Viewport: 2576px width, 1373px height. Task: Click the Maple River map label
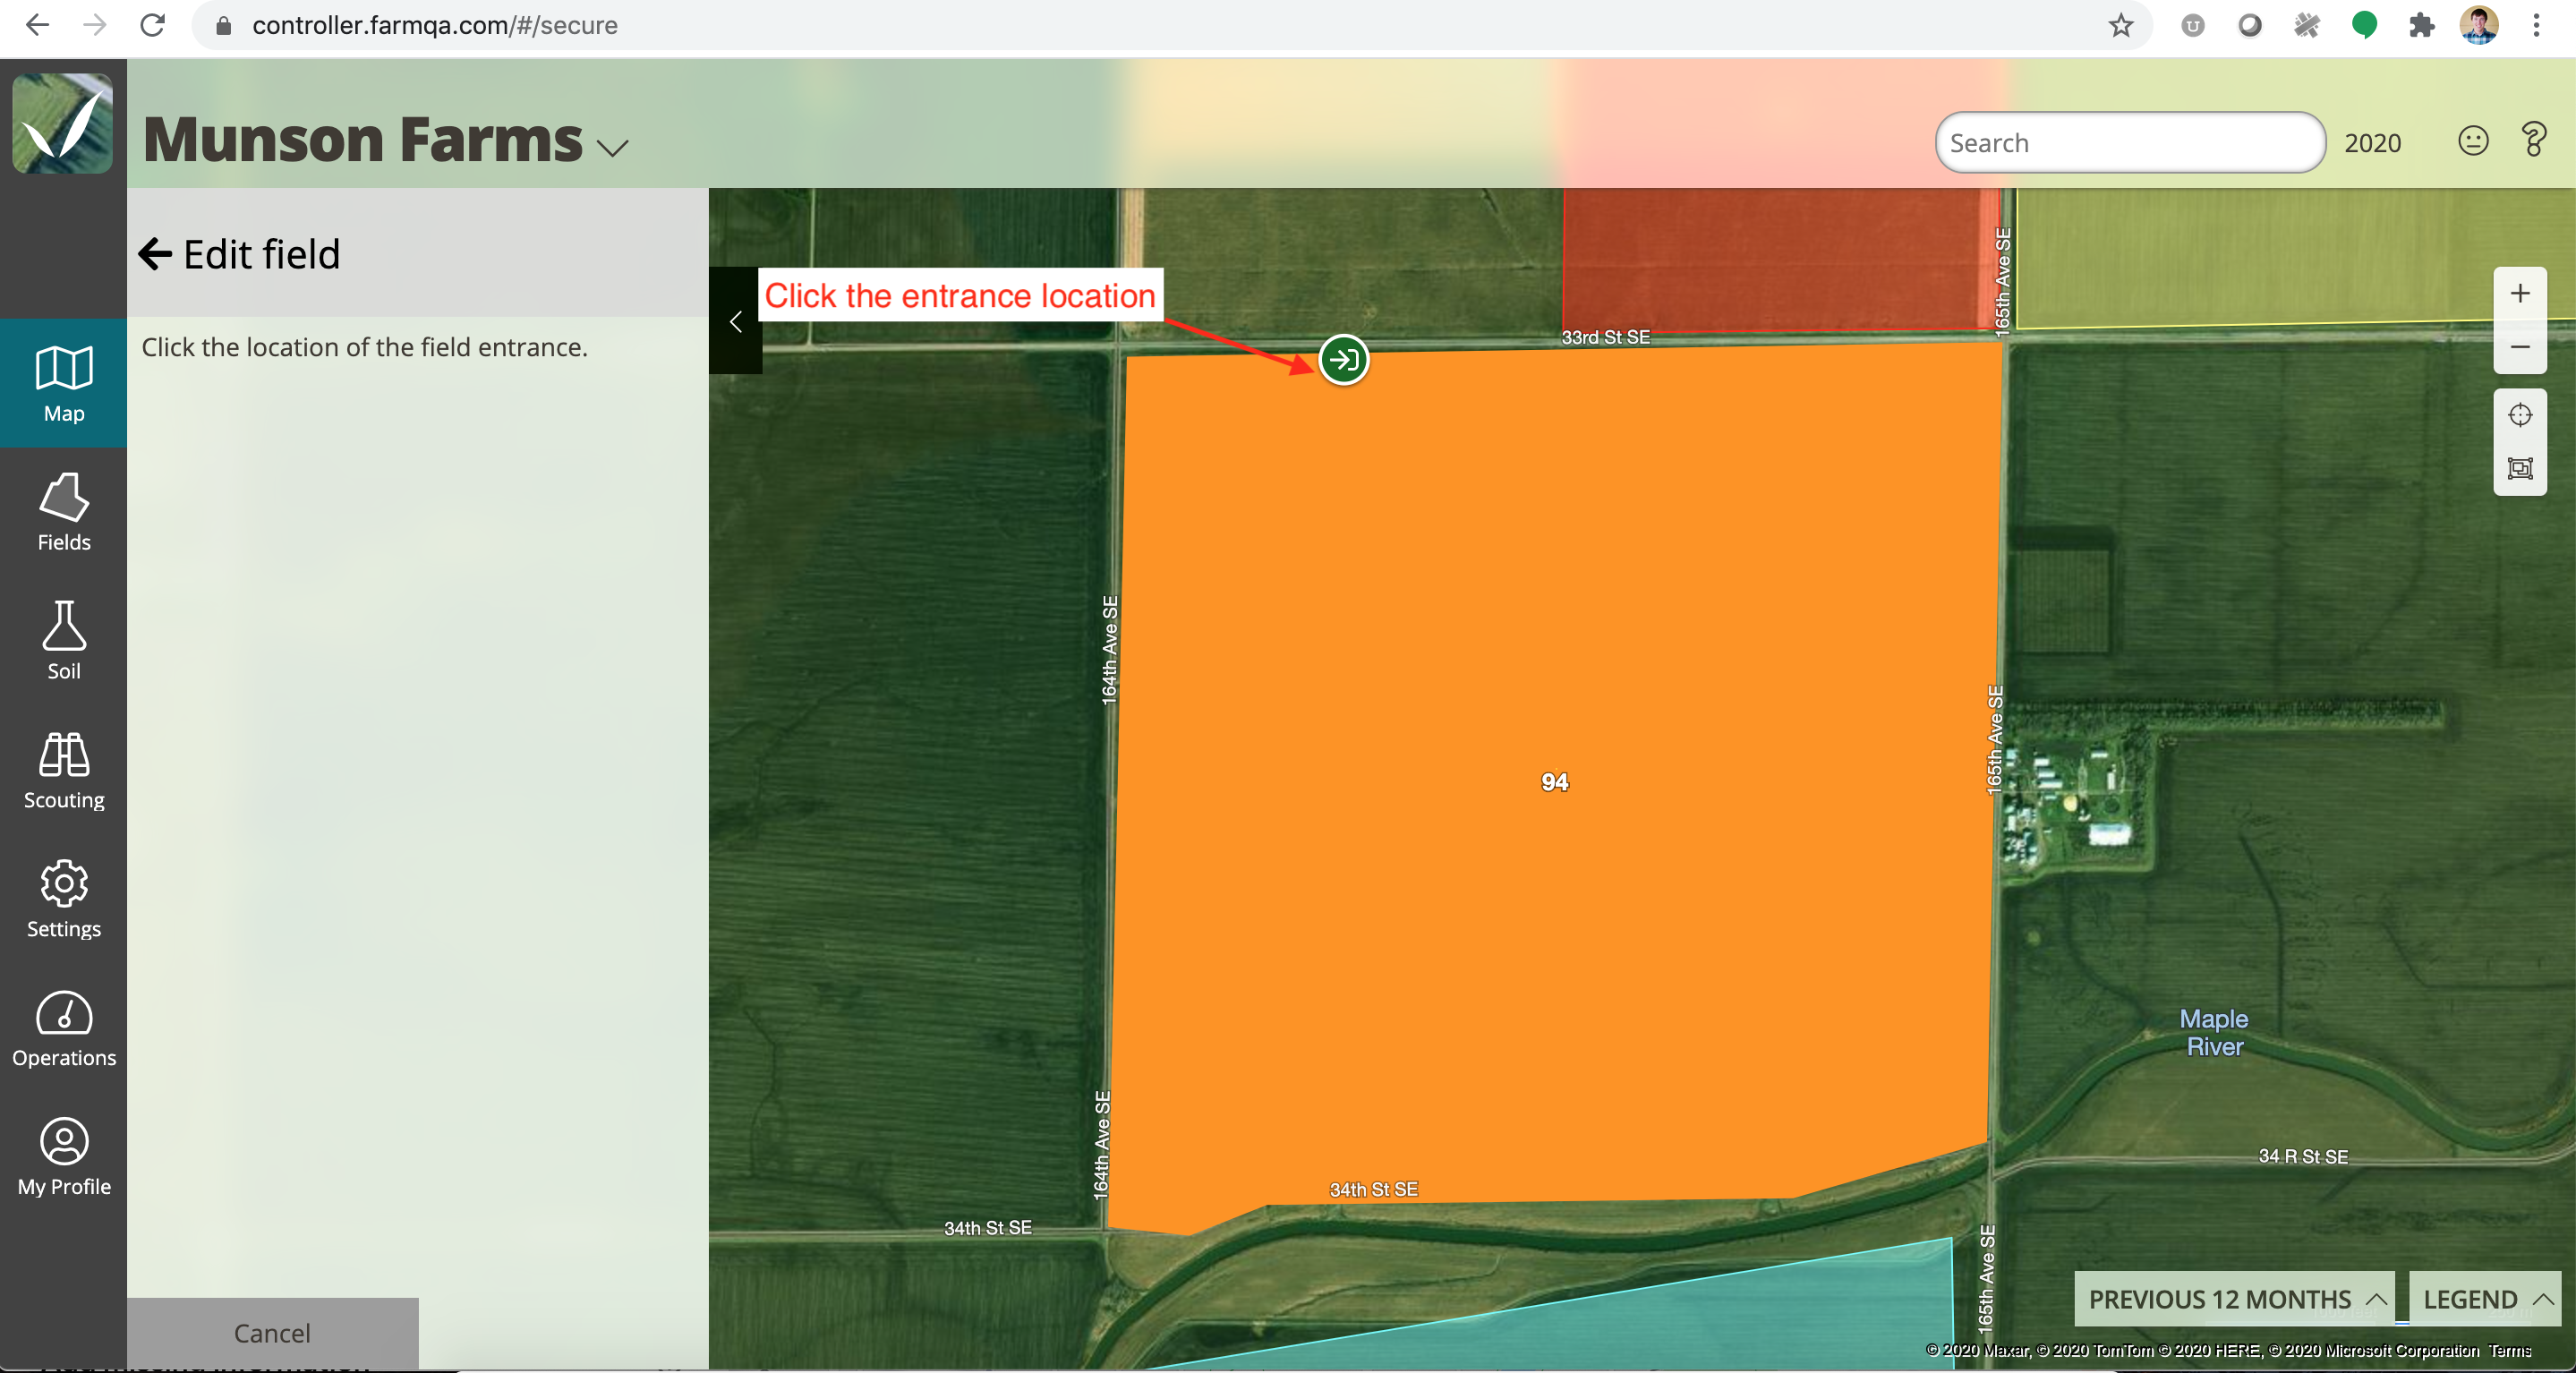(2214, 1032)
